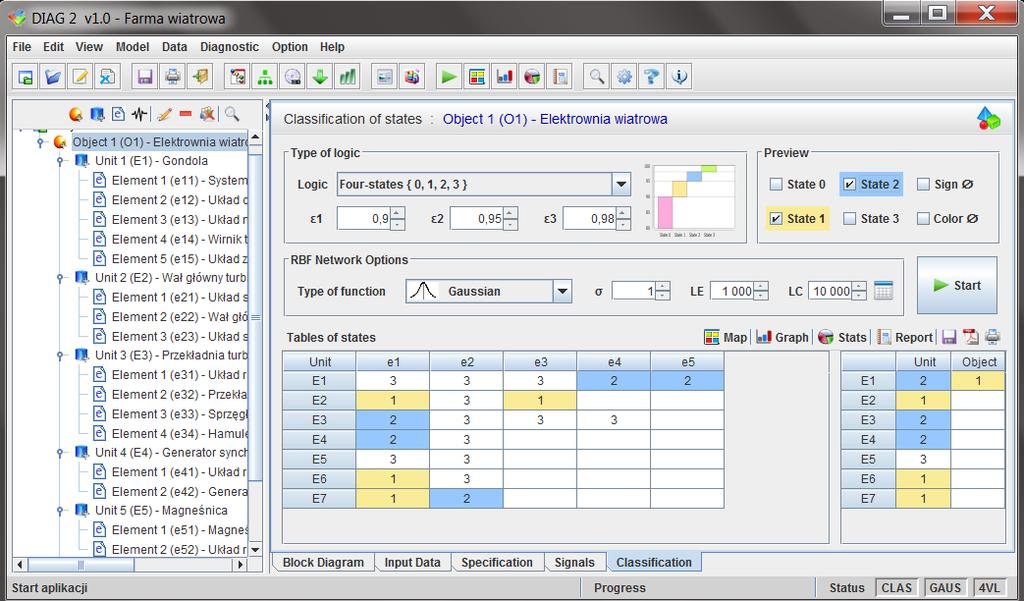Collapse the Unit 2 (E2) tree node
This screenshot has height=601, width=1024.
tap(59, 278)
